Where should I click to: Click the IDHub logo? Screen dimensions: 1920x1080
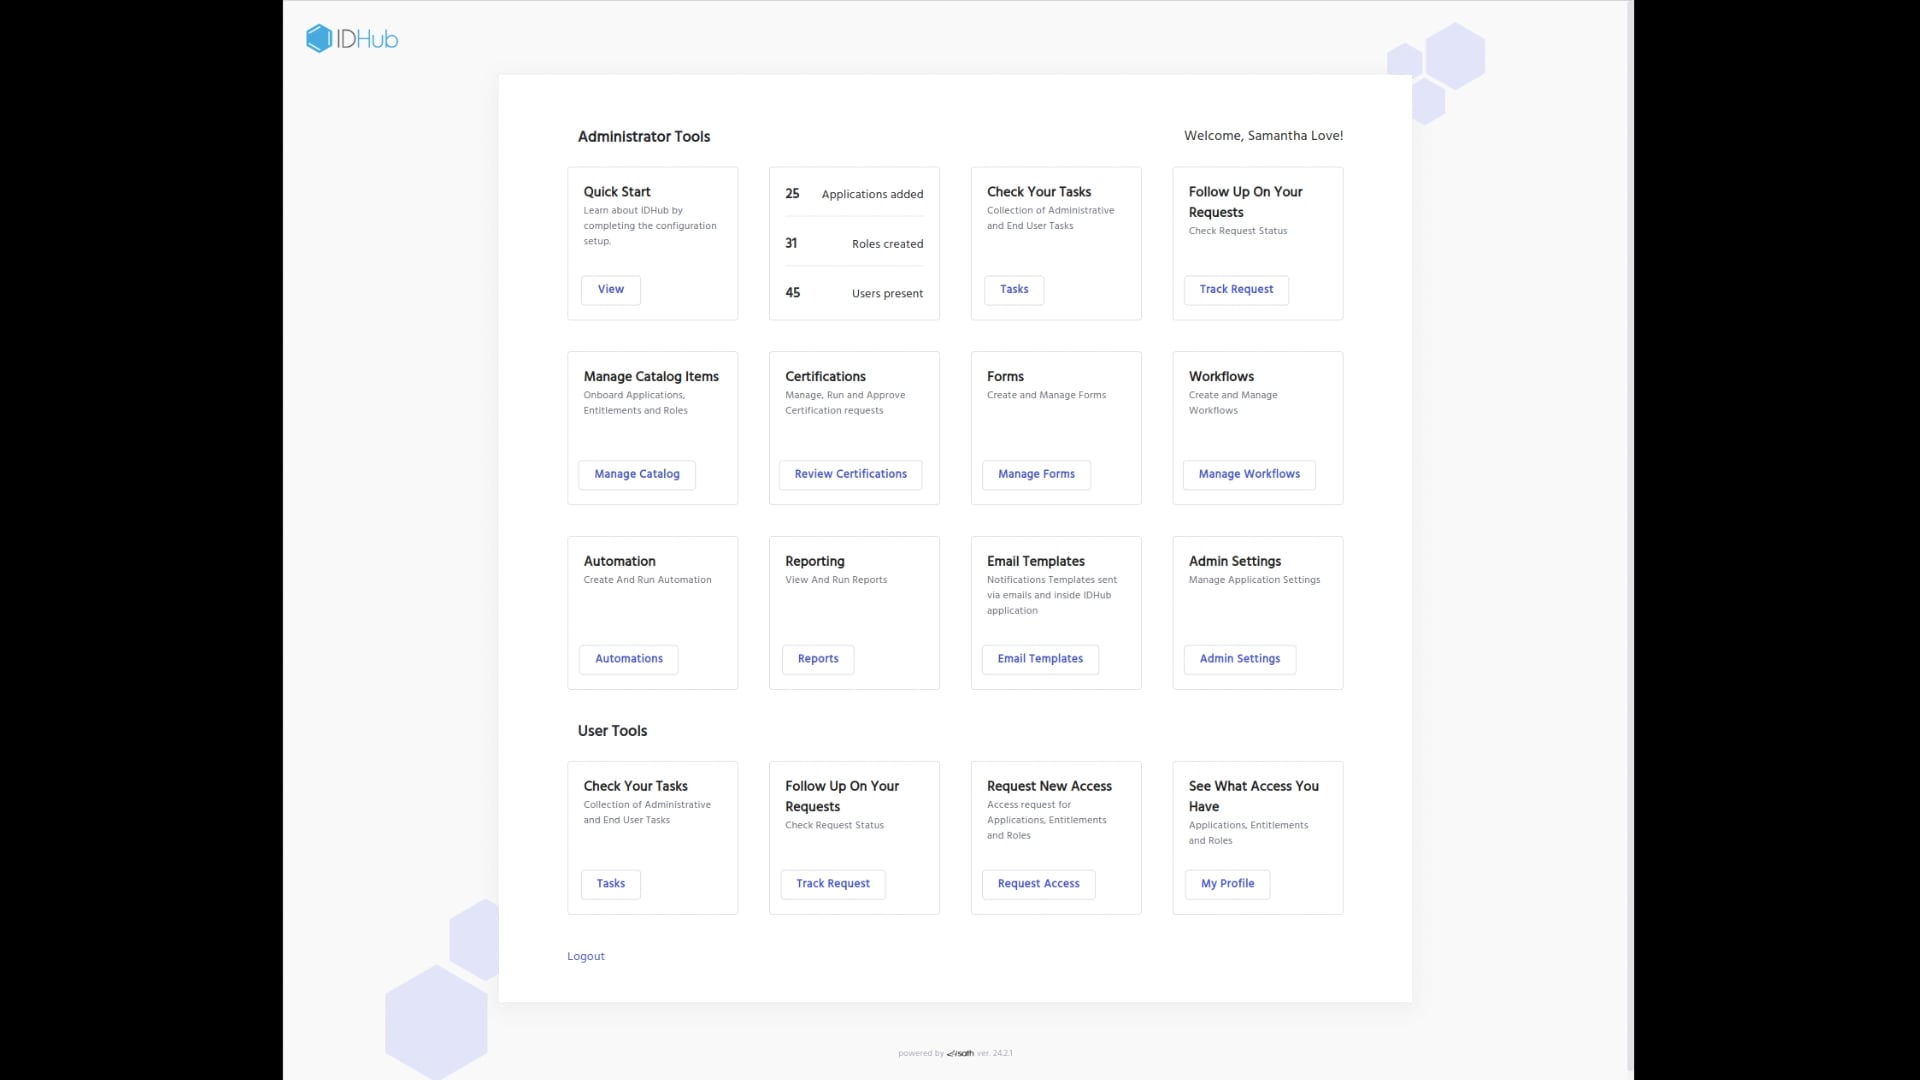point(352,39)
